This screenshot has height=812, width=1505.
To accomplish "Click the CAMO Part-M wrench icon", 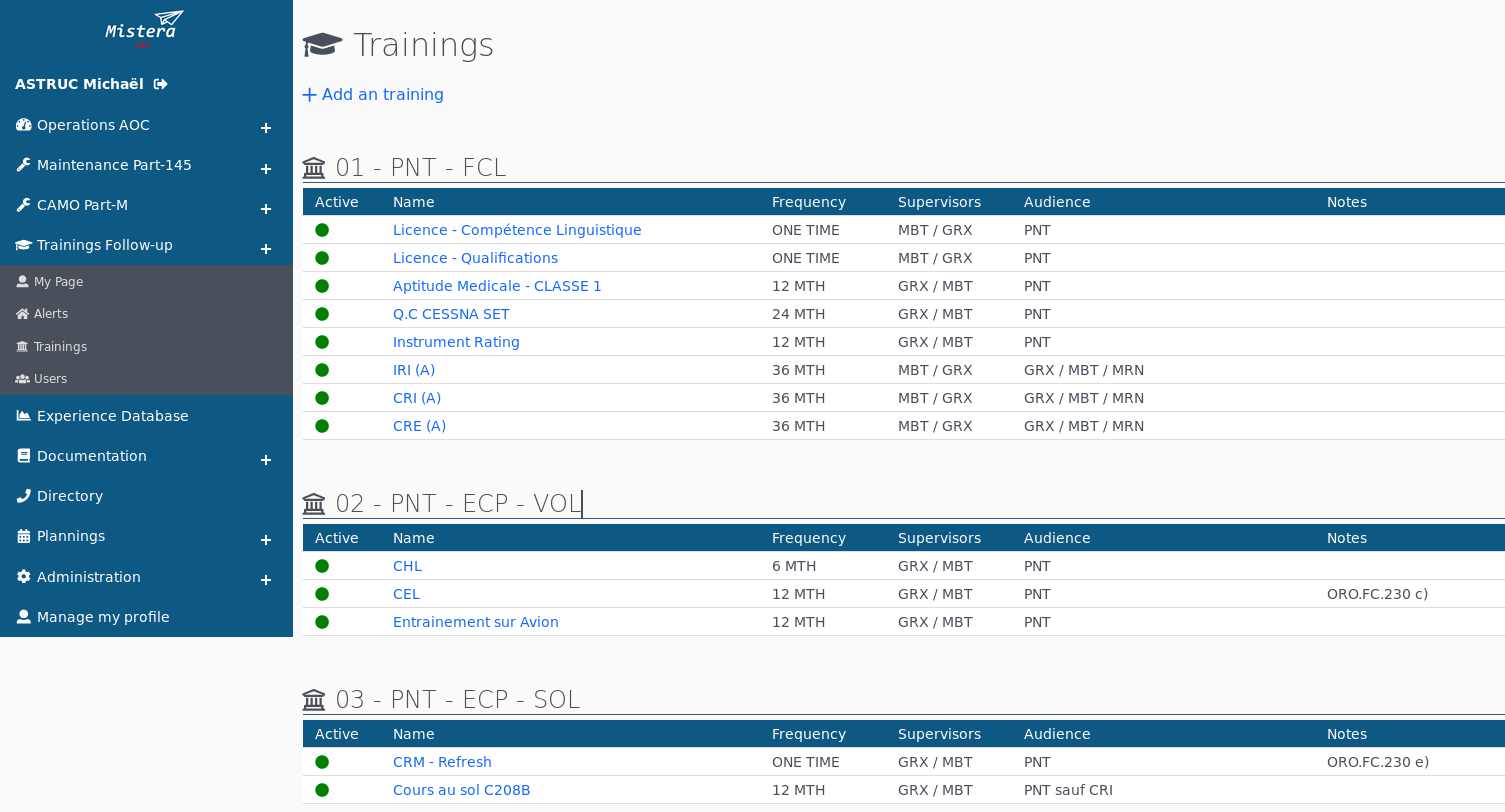I will point(24,205).
